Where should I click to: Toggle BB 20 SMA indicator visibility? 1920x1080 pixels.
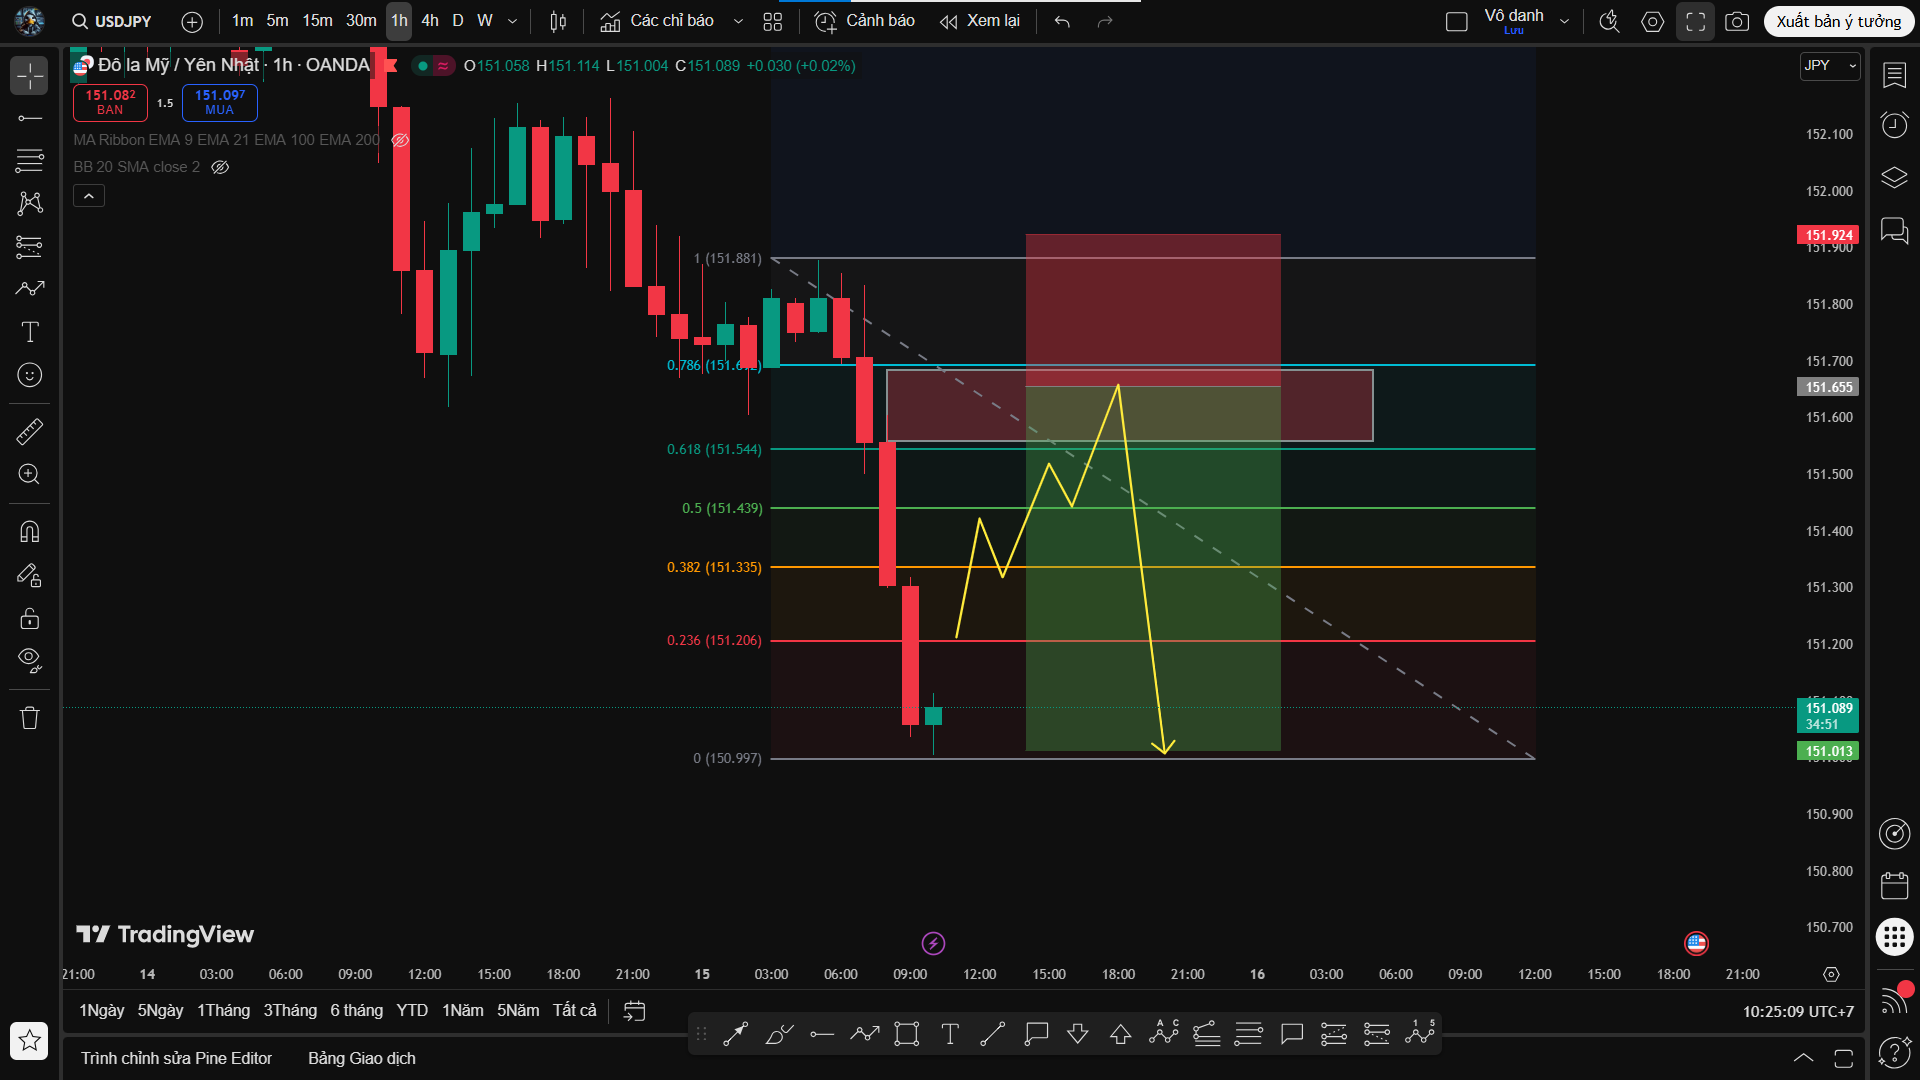pos(220,167)
